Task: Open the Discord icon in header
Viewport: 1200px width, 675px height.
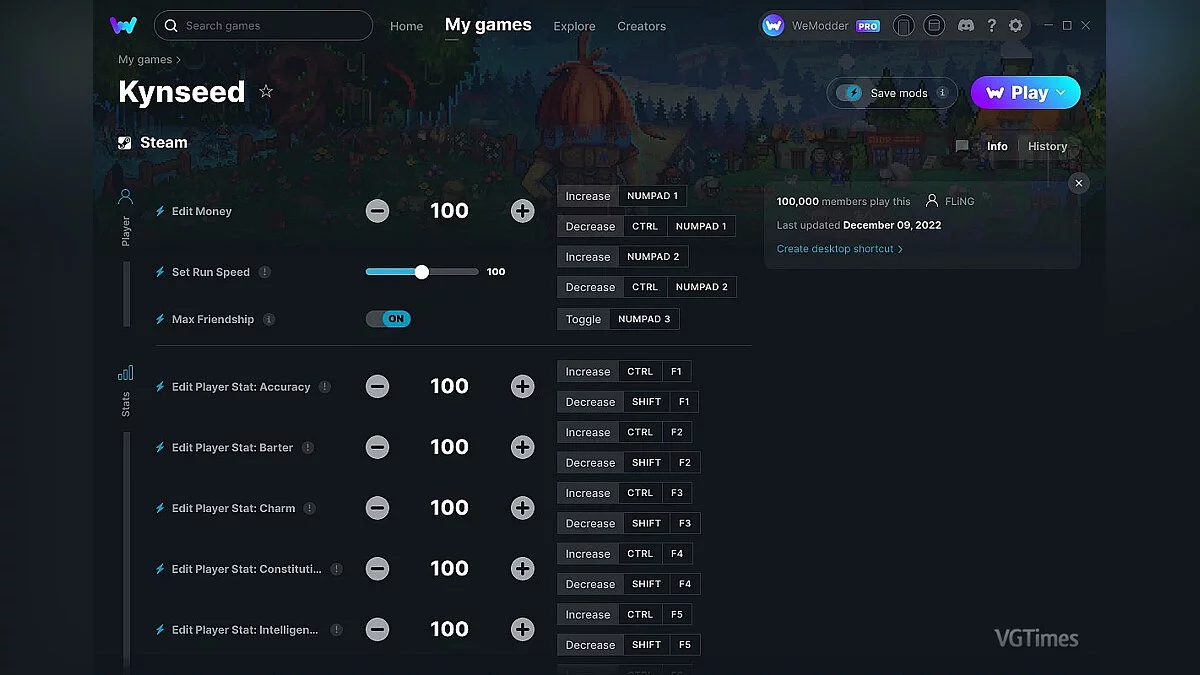Action: (966, 25)
